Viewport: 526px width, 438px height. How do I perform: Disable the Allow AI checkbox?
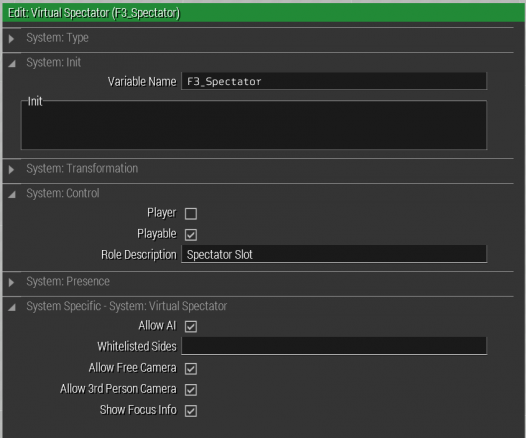191,326
